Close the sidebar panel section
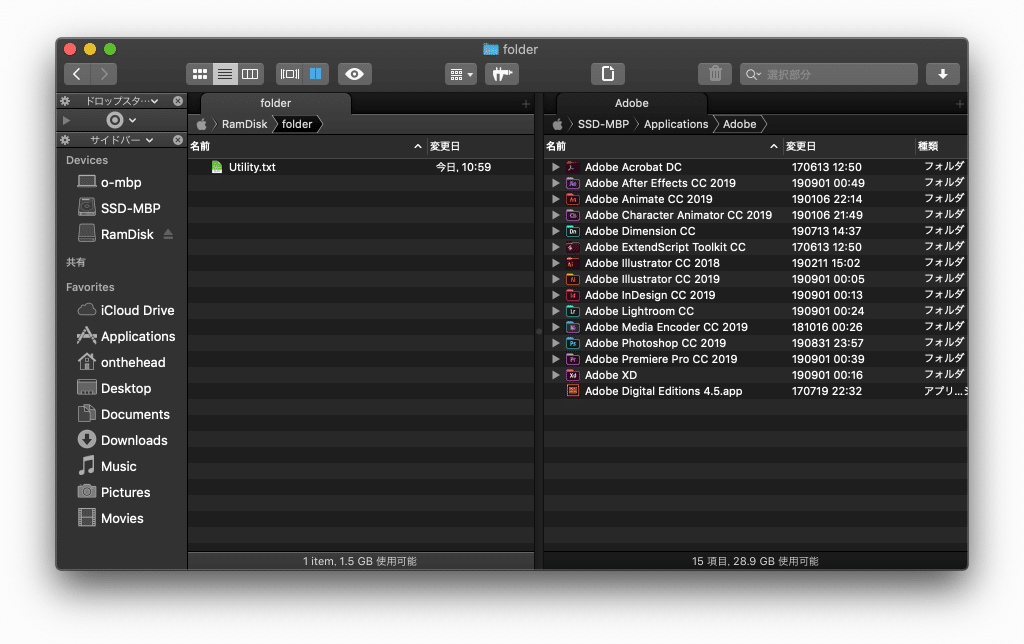The width and height of the screenshot is (1024, 644). 178,140
